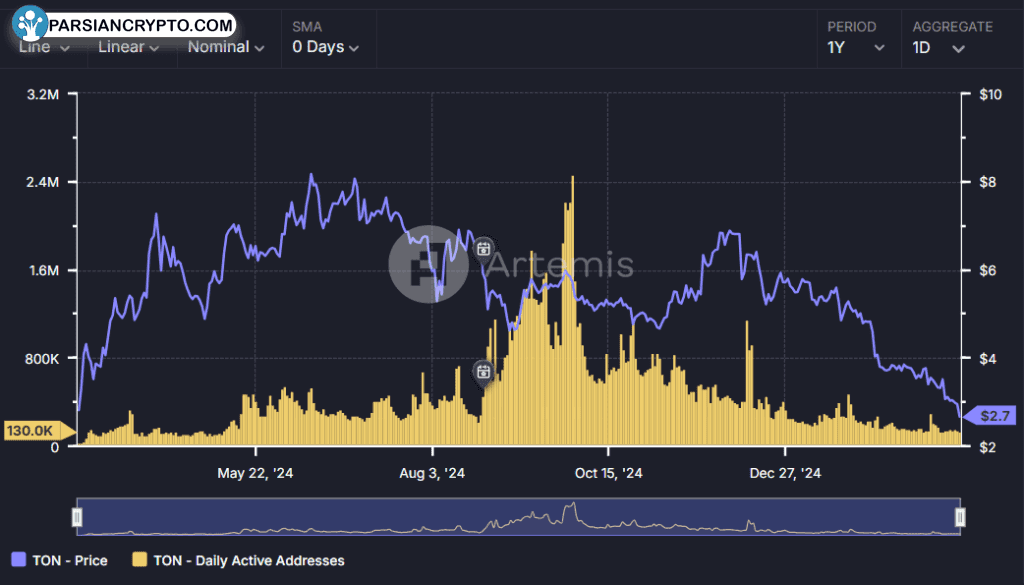Click the 130.0K current value tag
The image size is (1024, 585).
click(39, 430)
